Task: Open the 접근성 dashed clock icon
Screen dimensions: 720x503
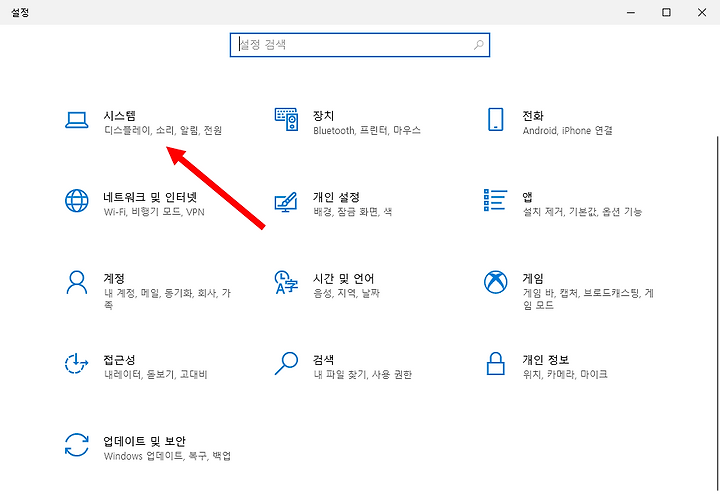Action: click(76, 363)
